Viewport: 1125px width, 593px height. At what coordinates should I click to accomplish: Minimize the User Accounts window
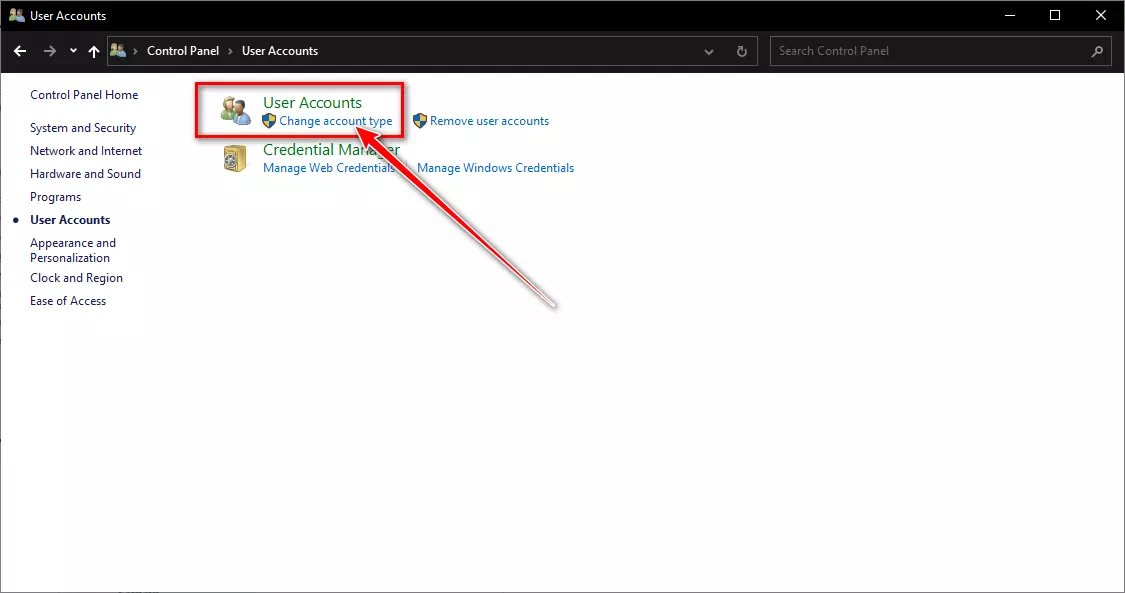pyautogui.click(x=1009, y=15)
